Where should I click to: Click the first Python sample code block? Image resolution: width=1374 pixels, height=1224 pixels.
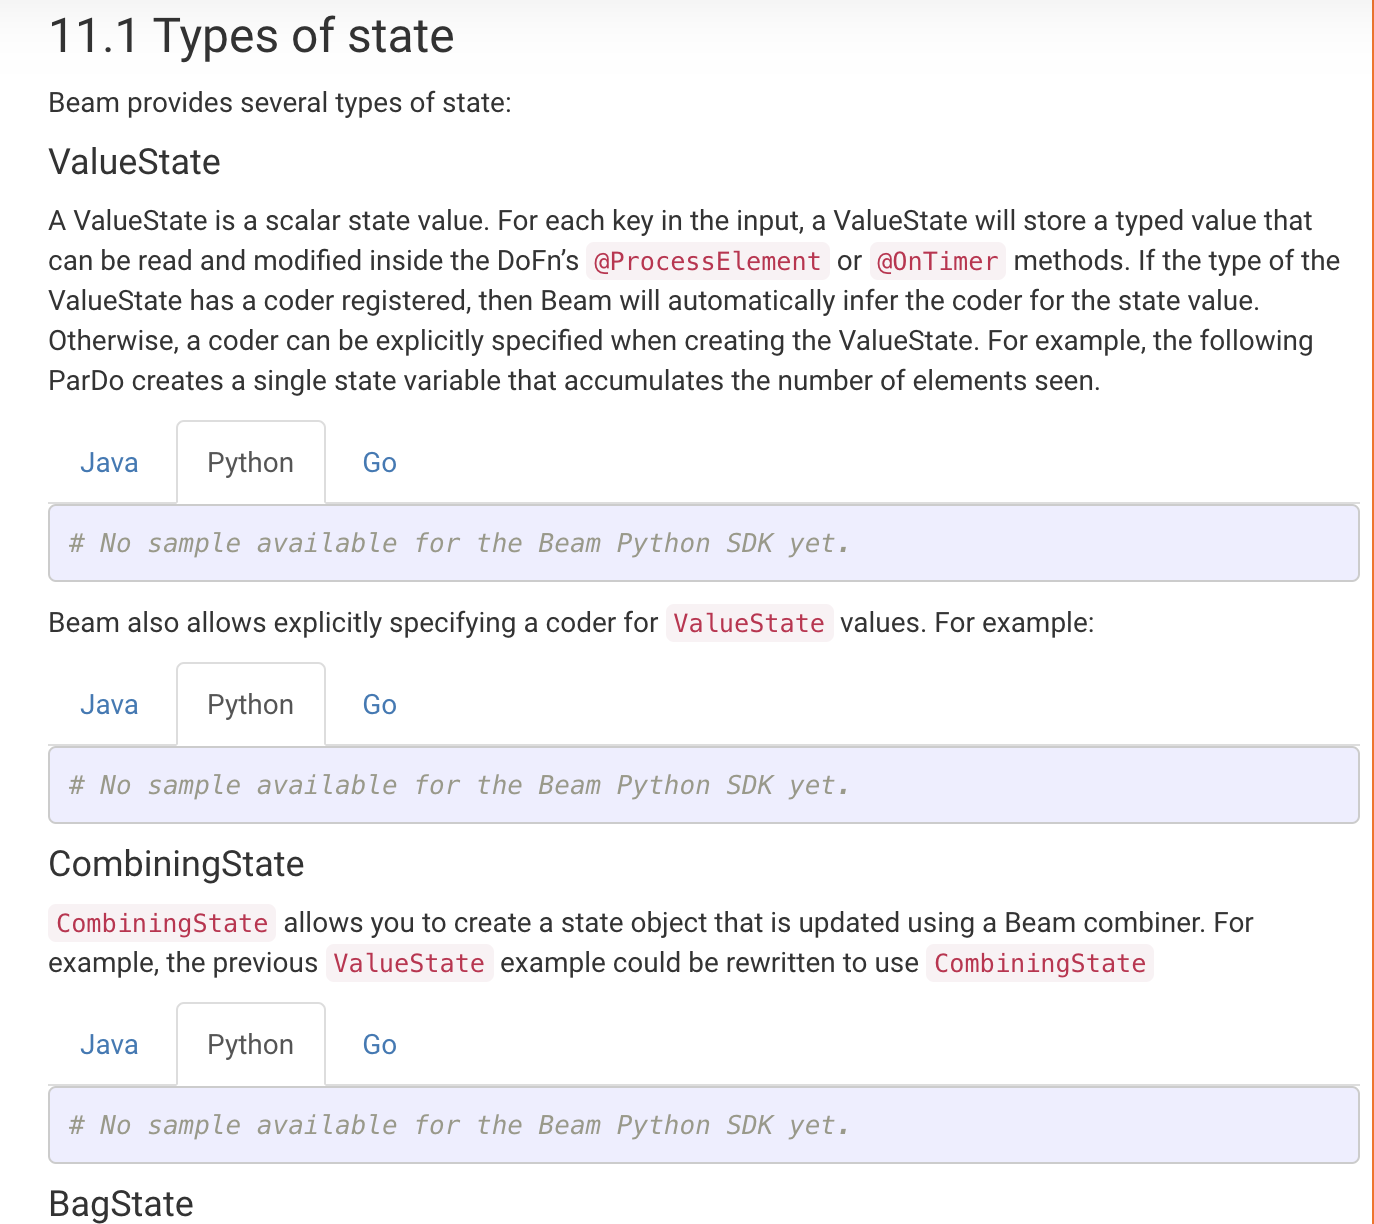[704, 543]
